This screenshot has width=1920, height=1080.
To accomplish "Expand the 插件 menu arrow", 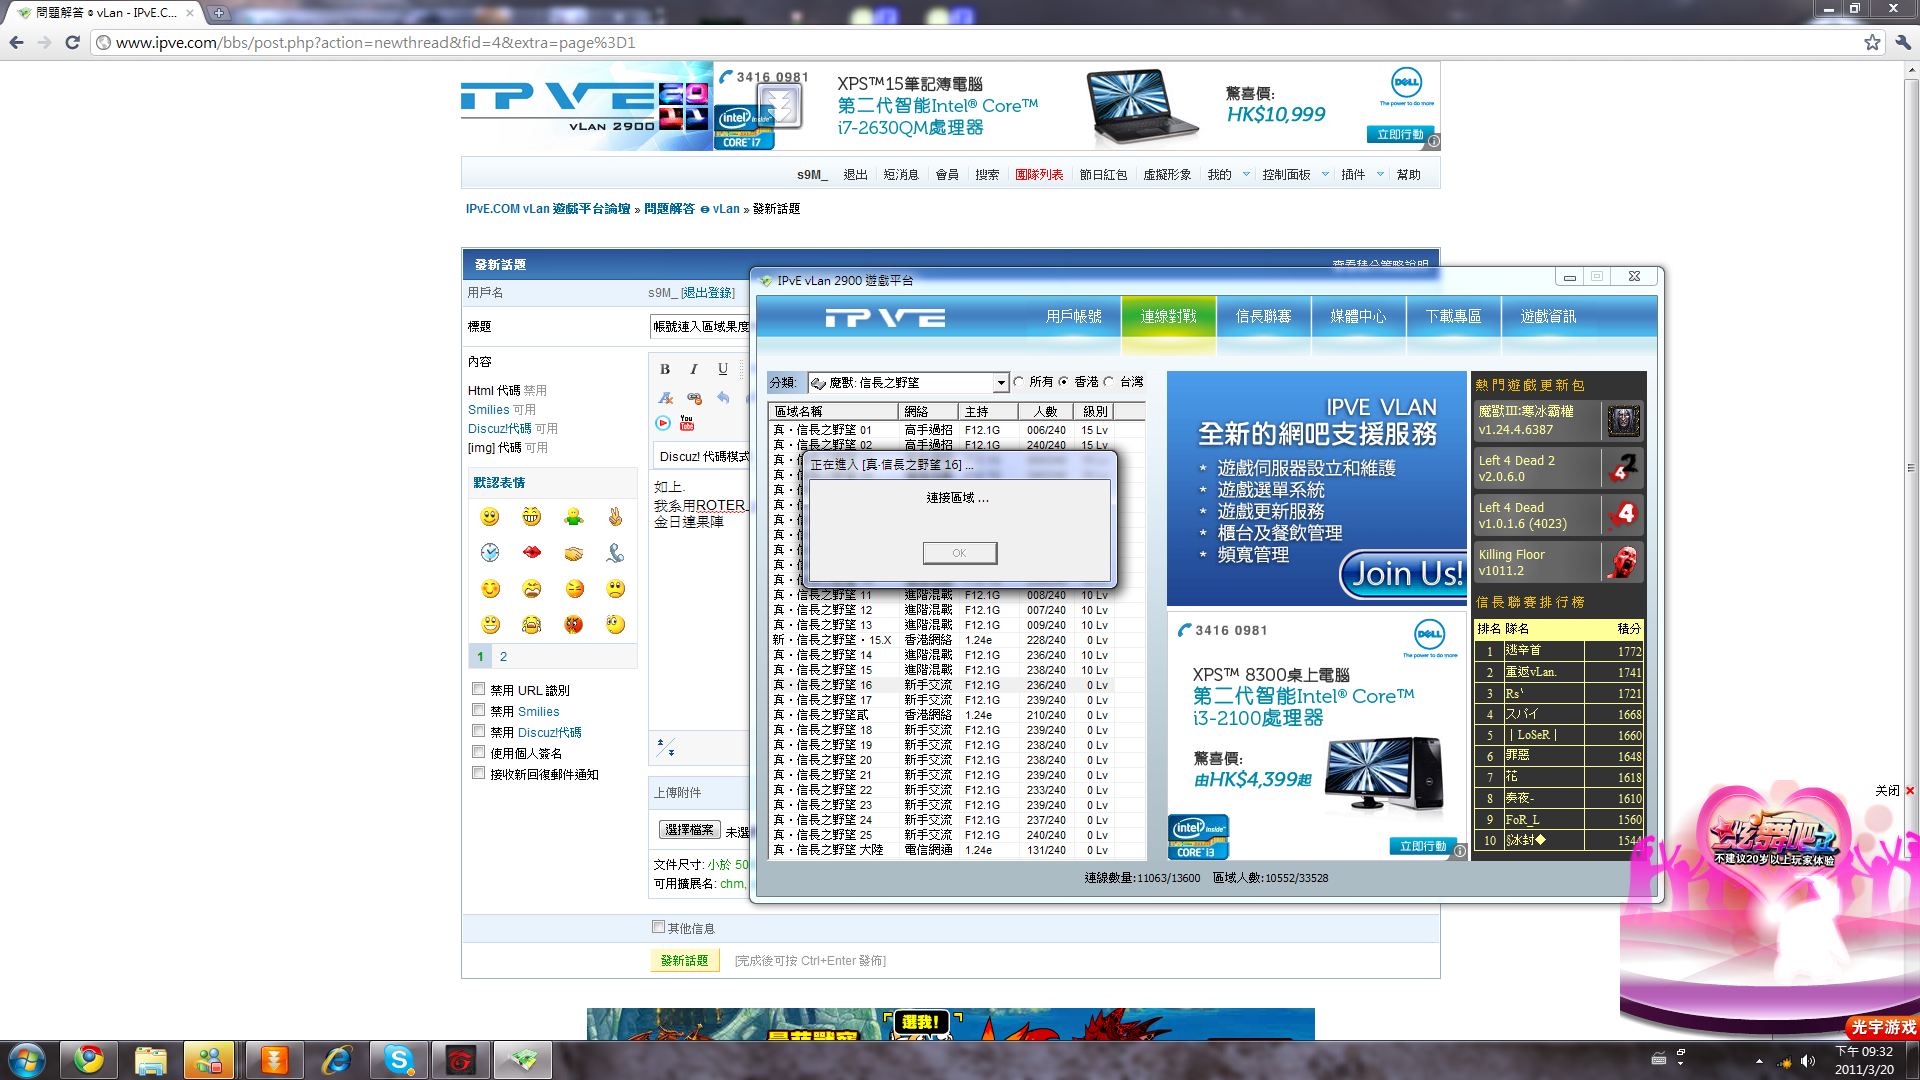I will coord(1380,174).
